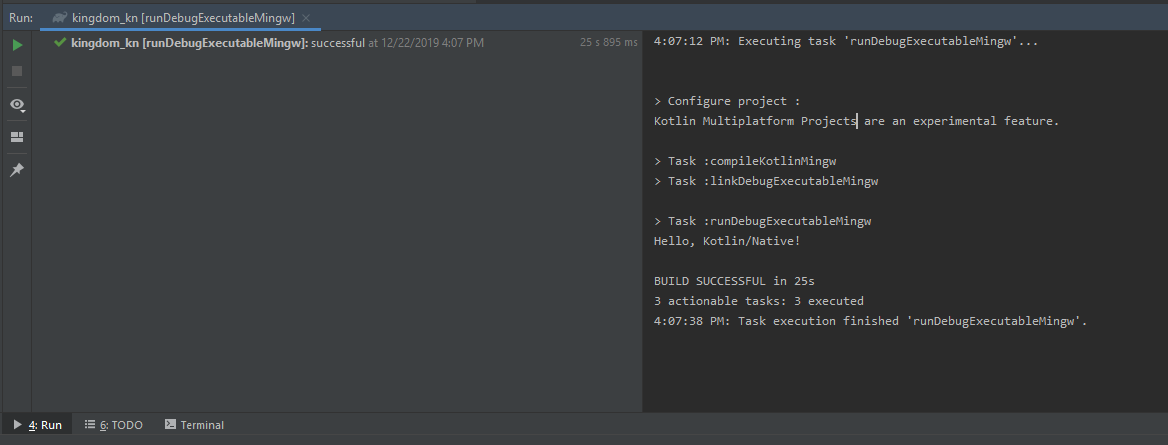The image size is (1168, 445).
Task: Click 'Task execution finished' console line
Action: [870, 321]
